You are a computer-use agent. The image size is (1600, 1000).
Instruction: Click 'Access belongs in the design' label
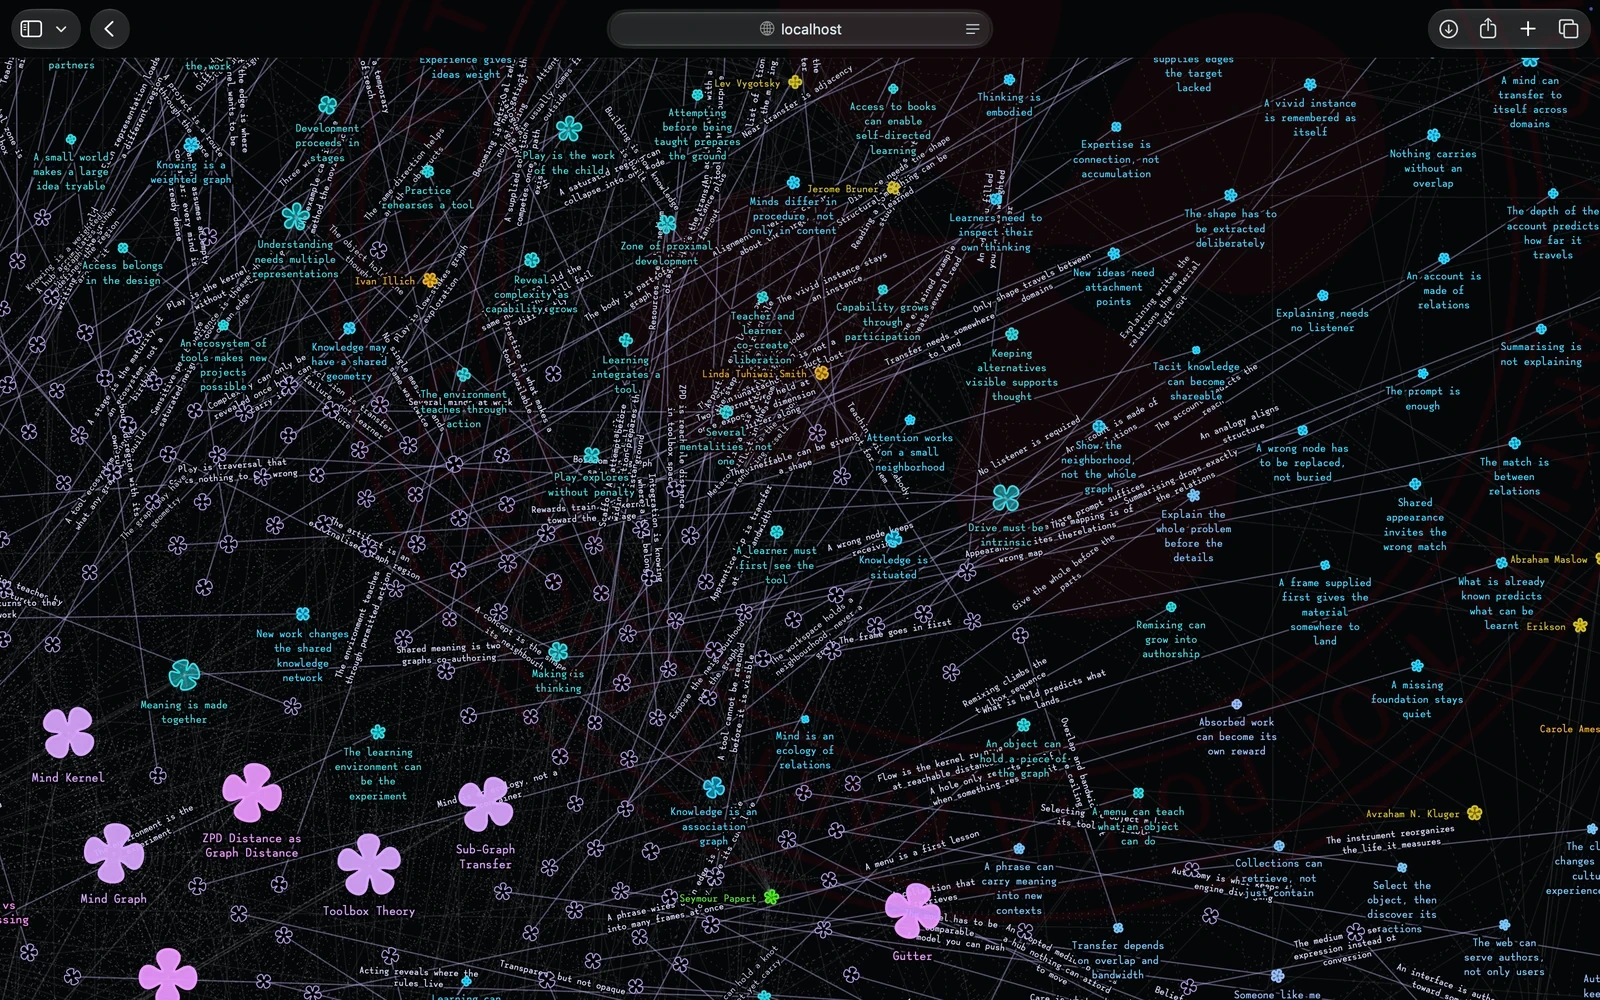click(x=122, y=273)
